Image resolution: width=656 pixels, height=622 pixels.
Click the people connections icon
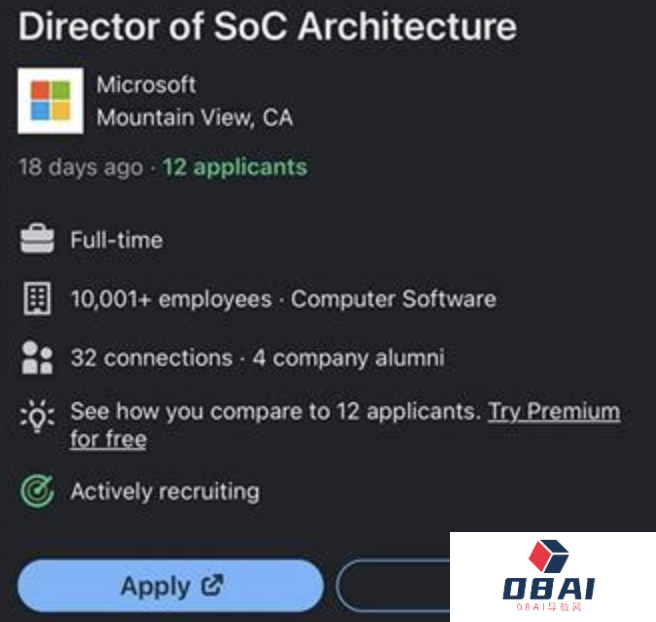37,358
